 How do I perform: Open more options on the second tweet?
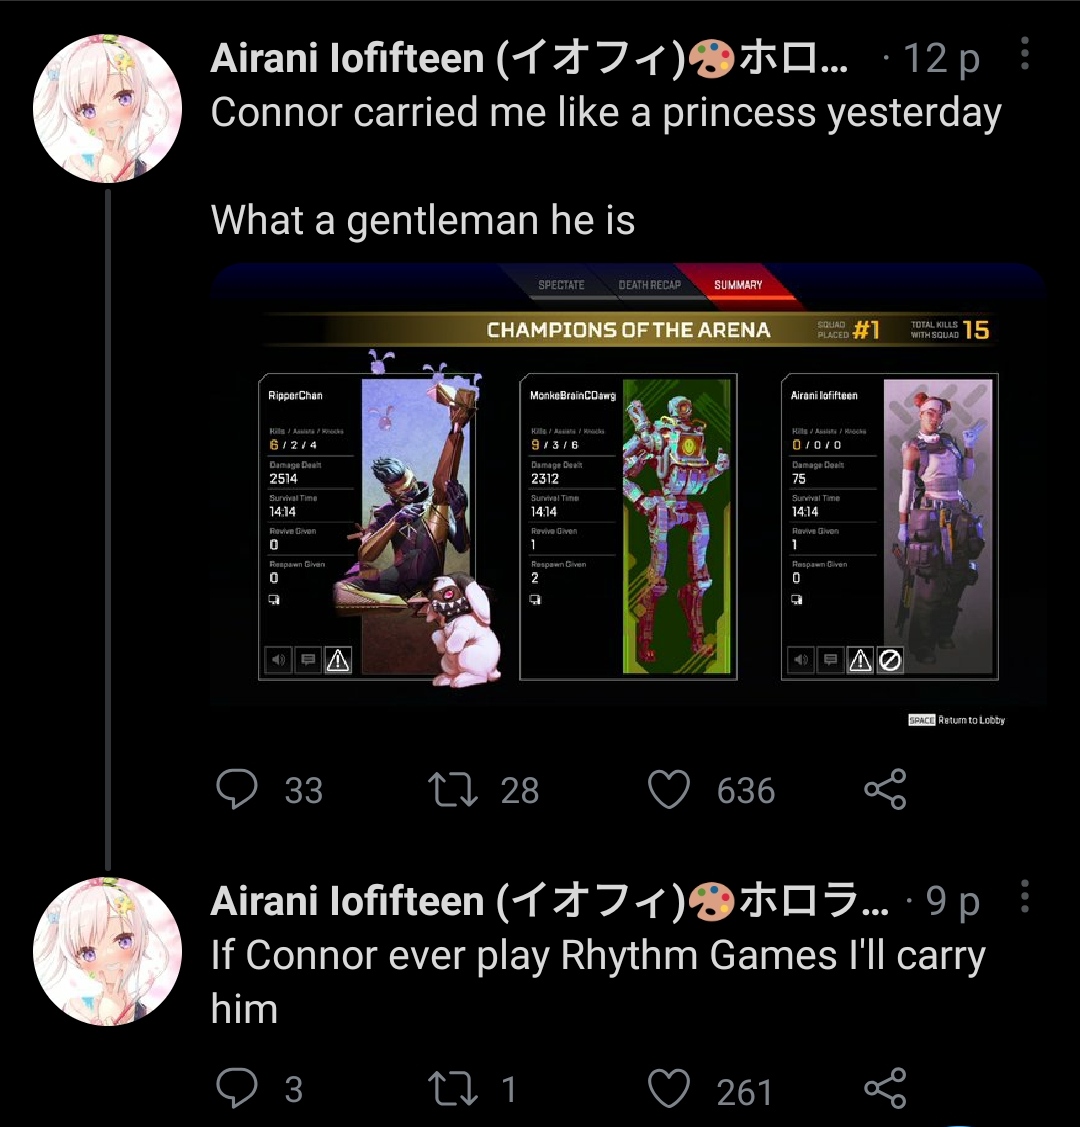pyautogui.click(x=1025, y=896)
